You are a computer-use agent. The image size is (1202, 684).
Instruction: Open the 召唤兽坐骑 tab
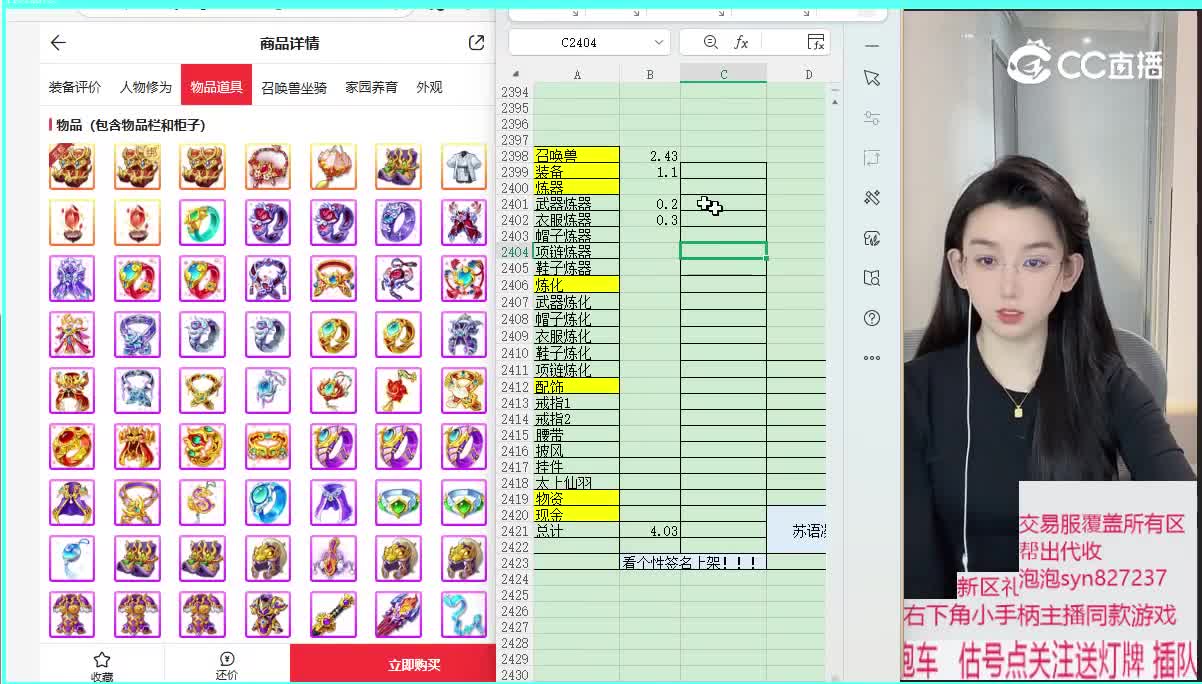coord(294,87)
